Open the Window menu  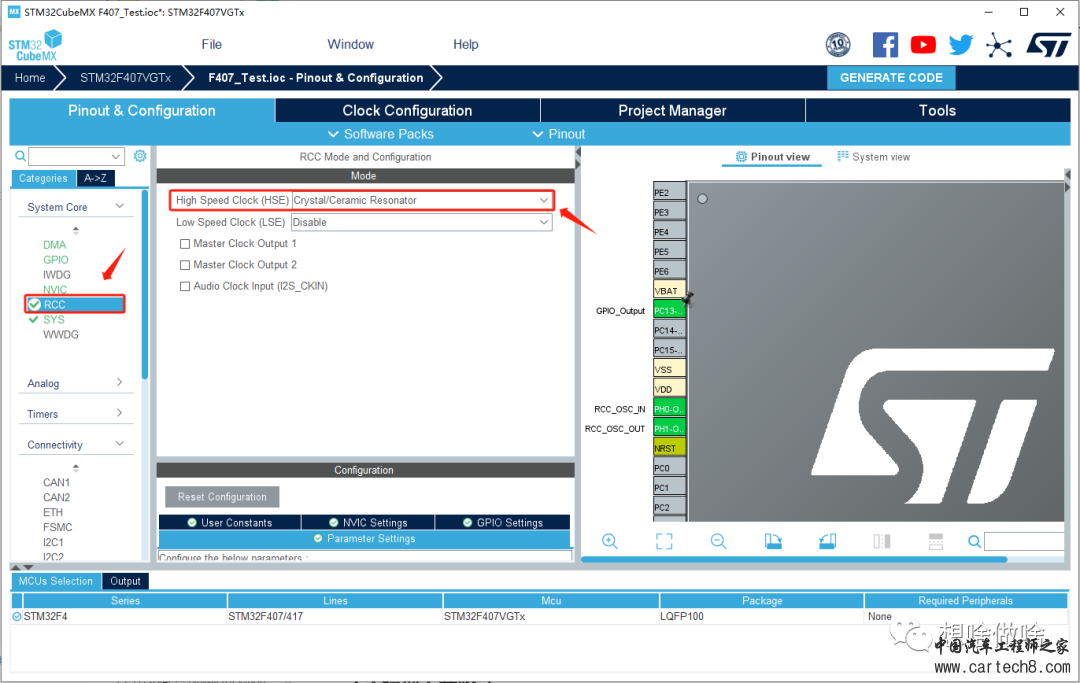351,44
